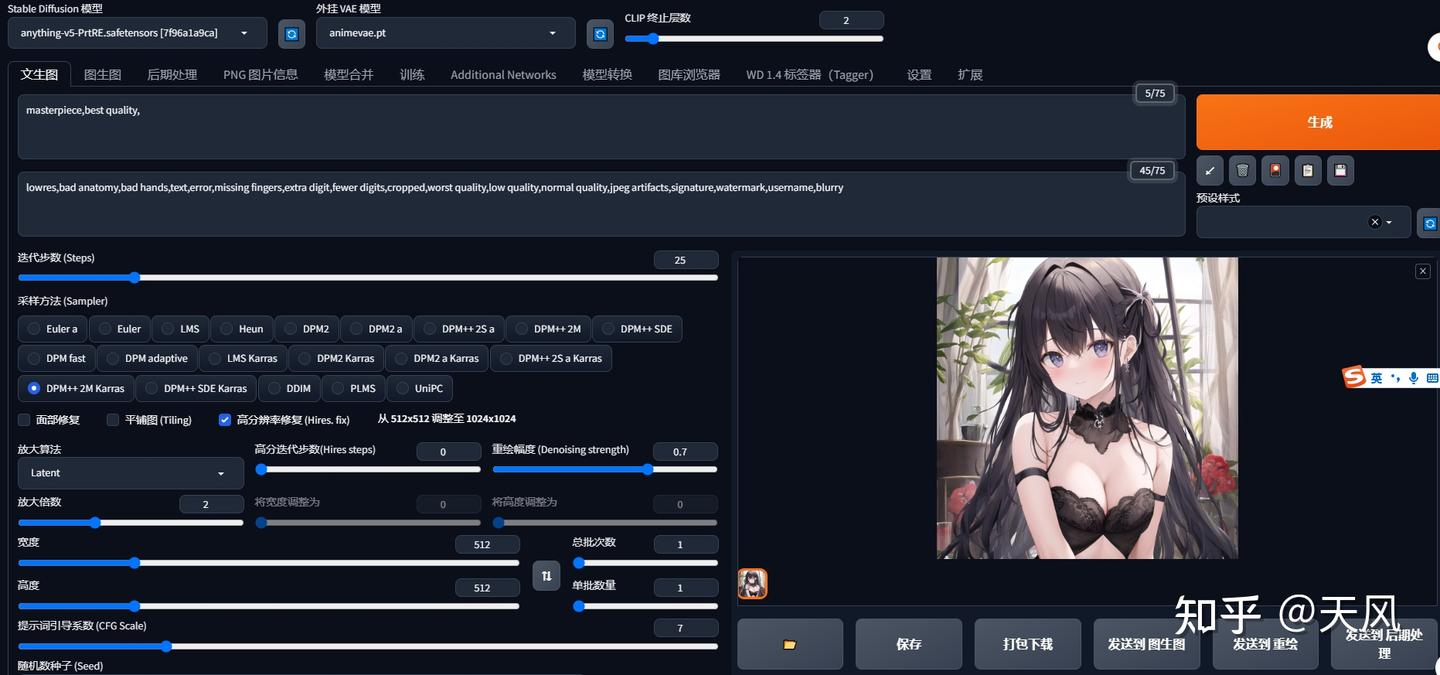Select DPM adaptive sampler
This screenshot has height=675, width=1440.
pos(147,358)
